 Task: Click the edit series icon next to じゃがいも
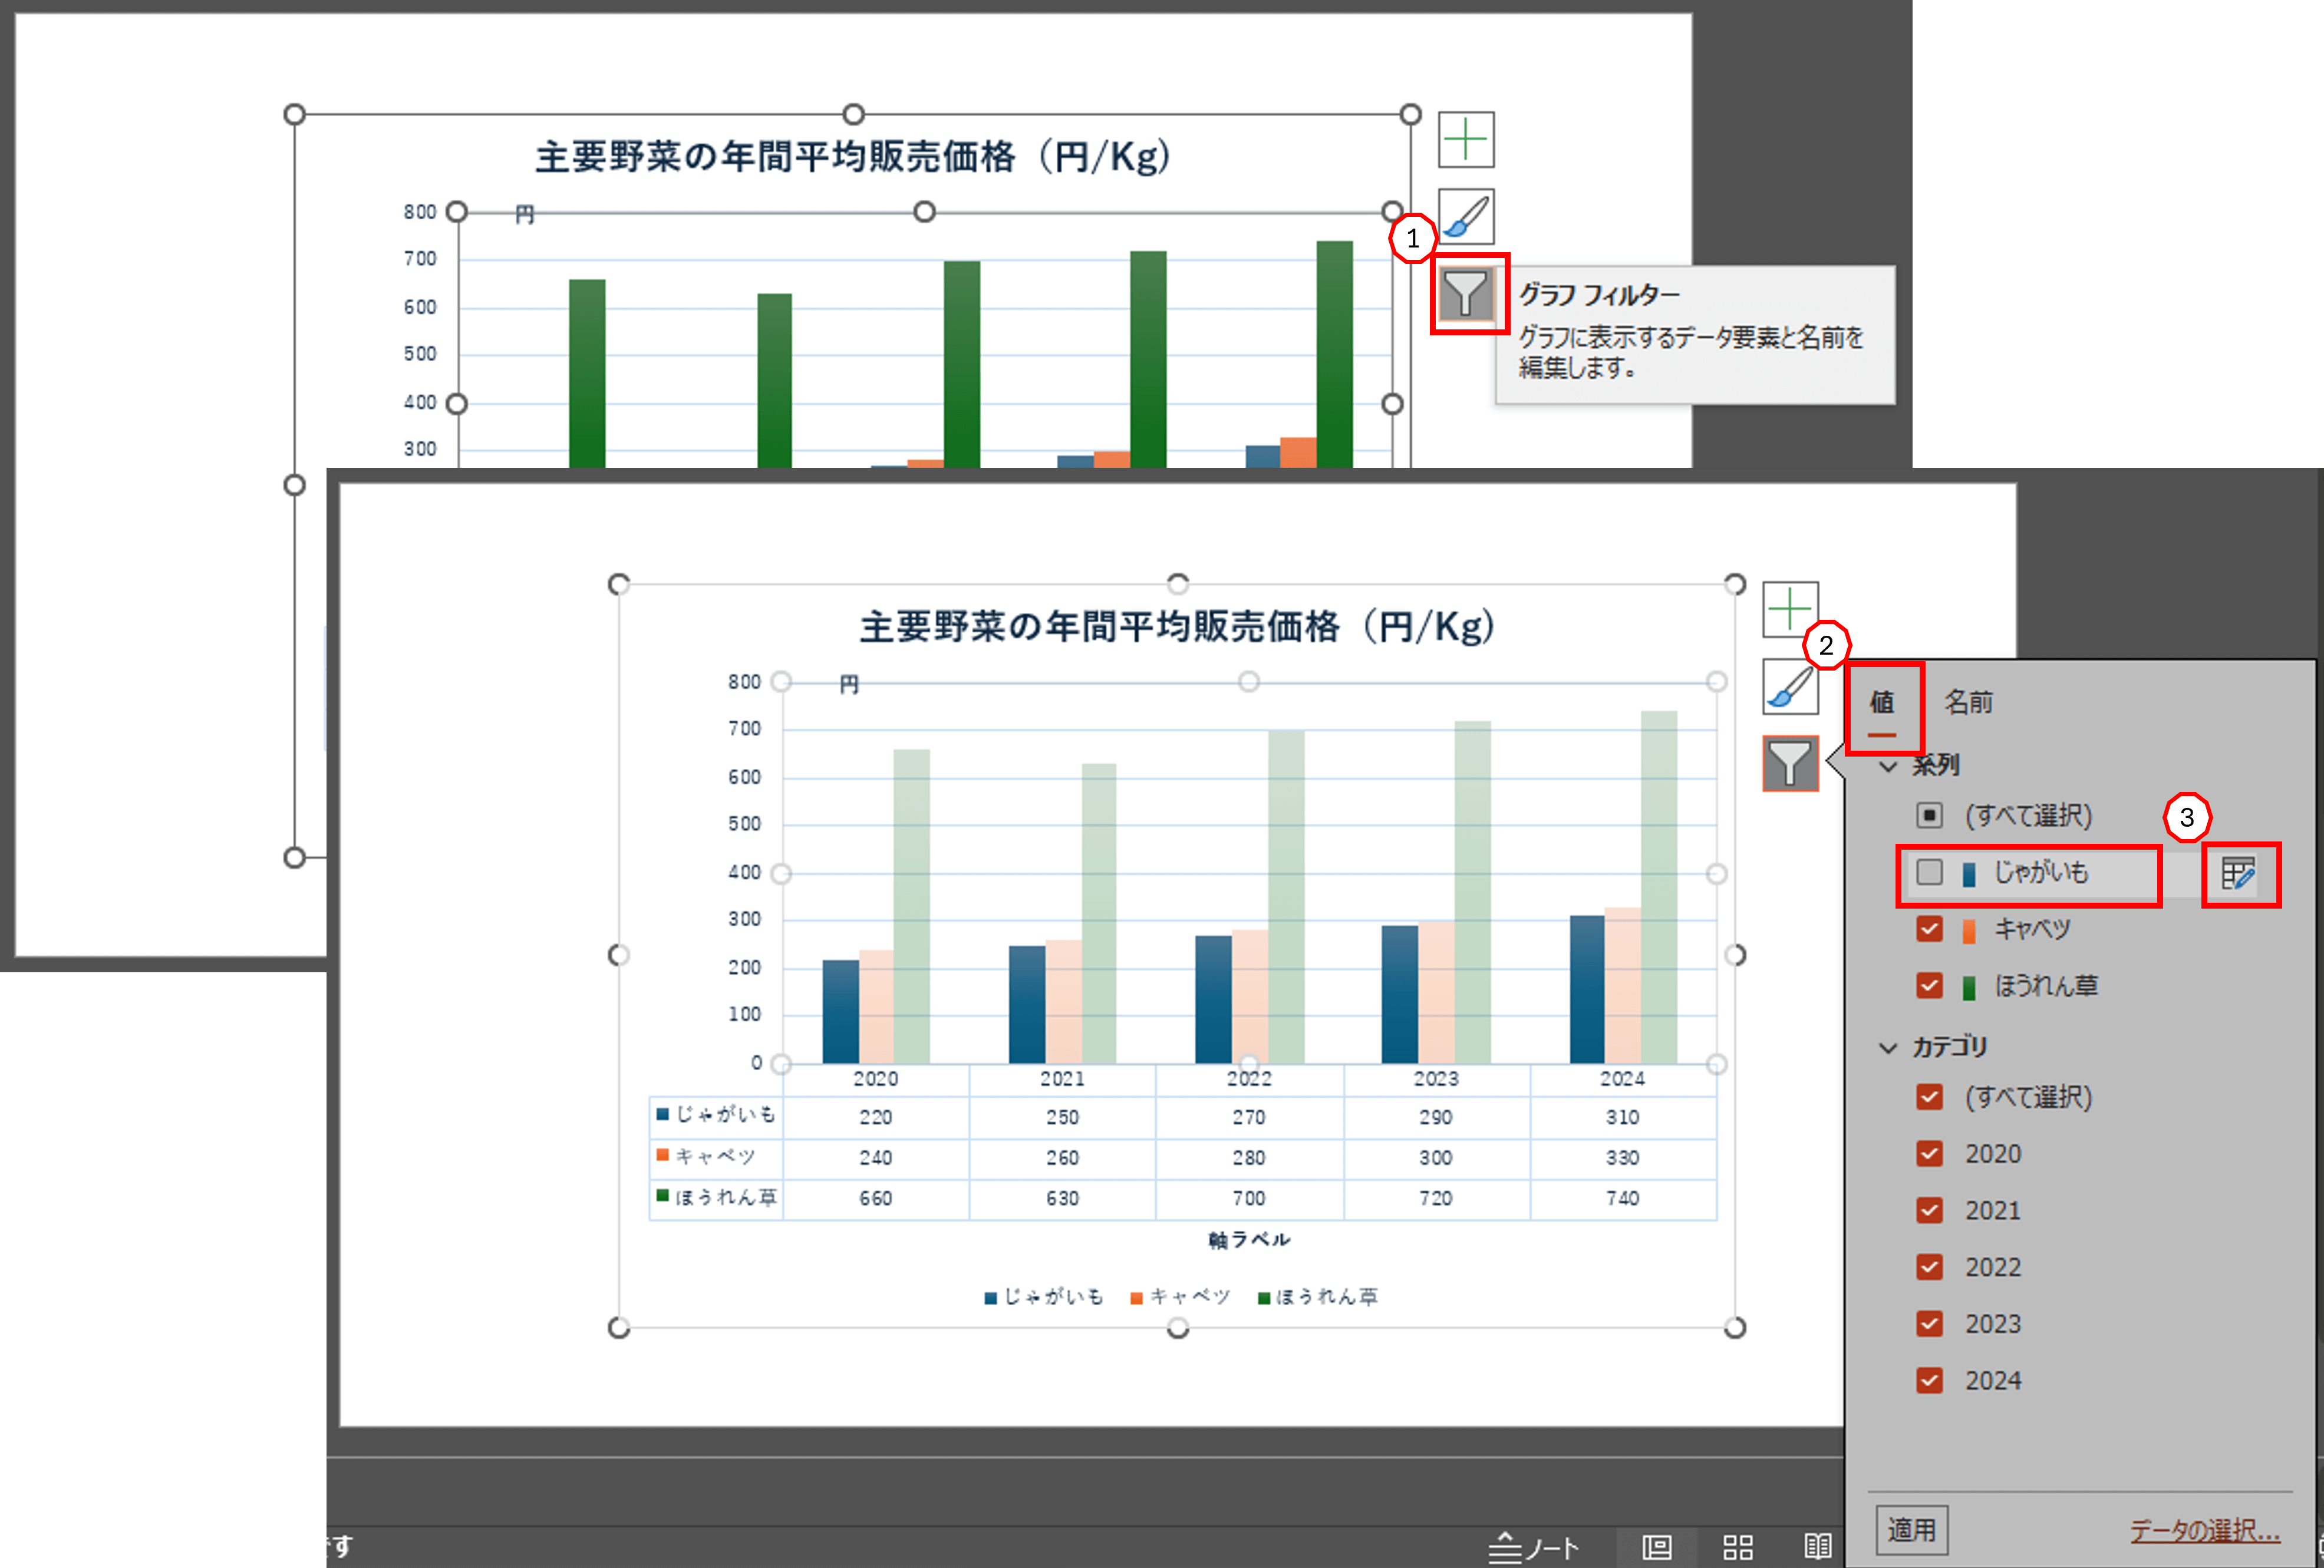(x=2238, y=874)
